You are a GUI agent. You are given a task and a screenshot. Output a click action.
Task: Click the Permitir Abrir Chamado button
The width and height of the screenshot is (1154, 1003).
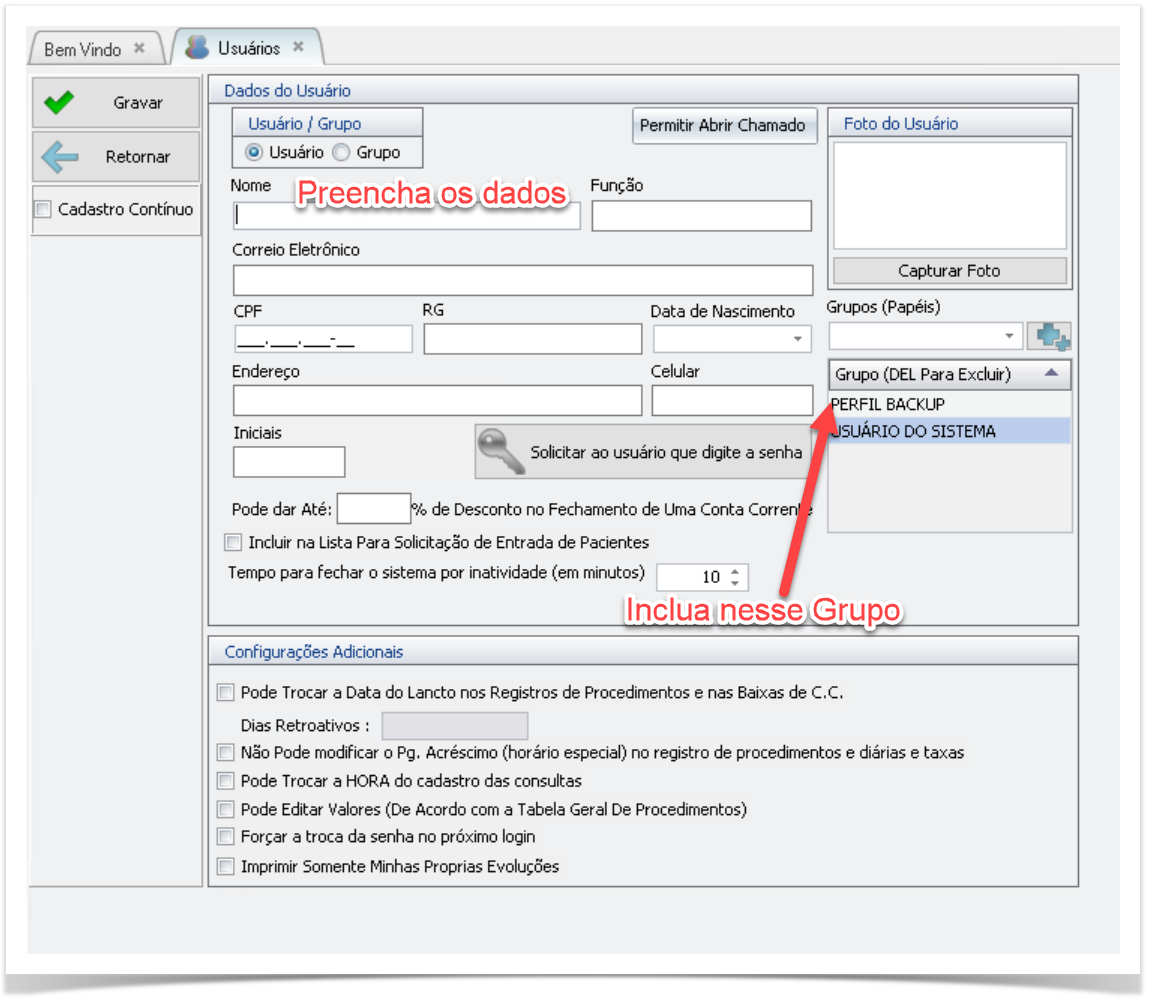click(722, 125)
